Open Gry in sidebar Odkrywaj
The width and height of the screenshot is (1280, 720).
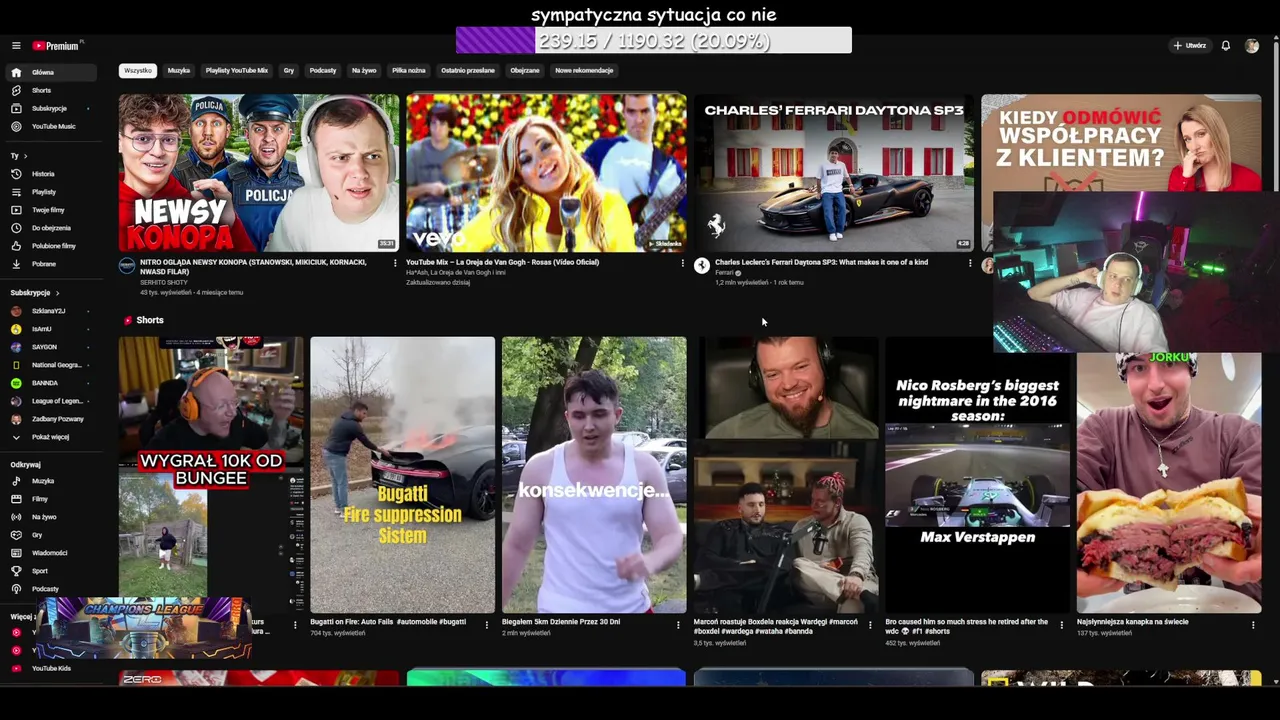(50, 535)
